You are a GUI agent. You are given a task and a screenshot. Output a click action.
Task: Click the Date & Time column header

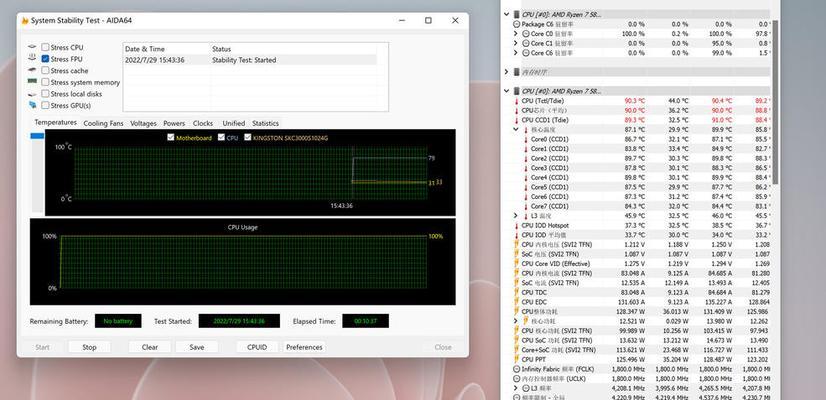pos(166,48)
